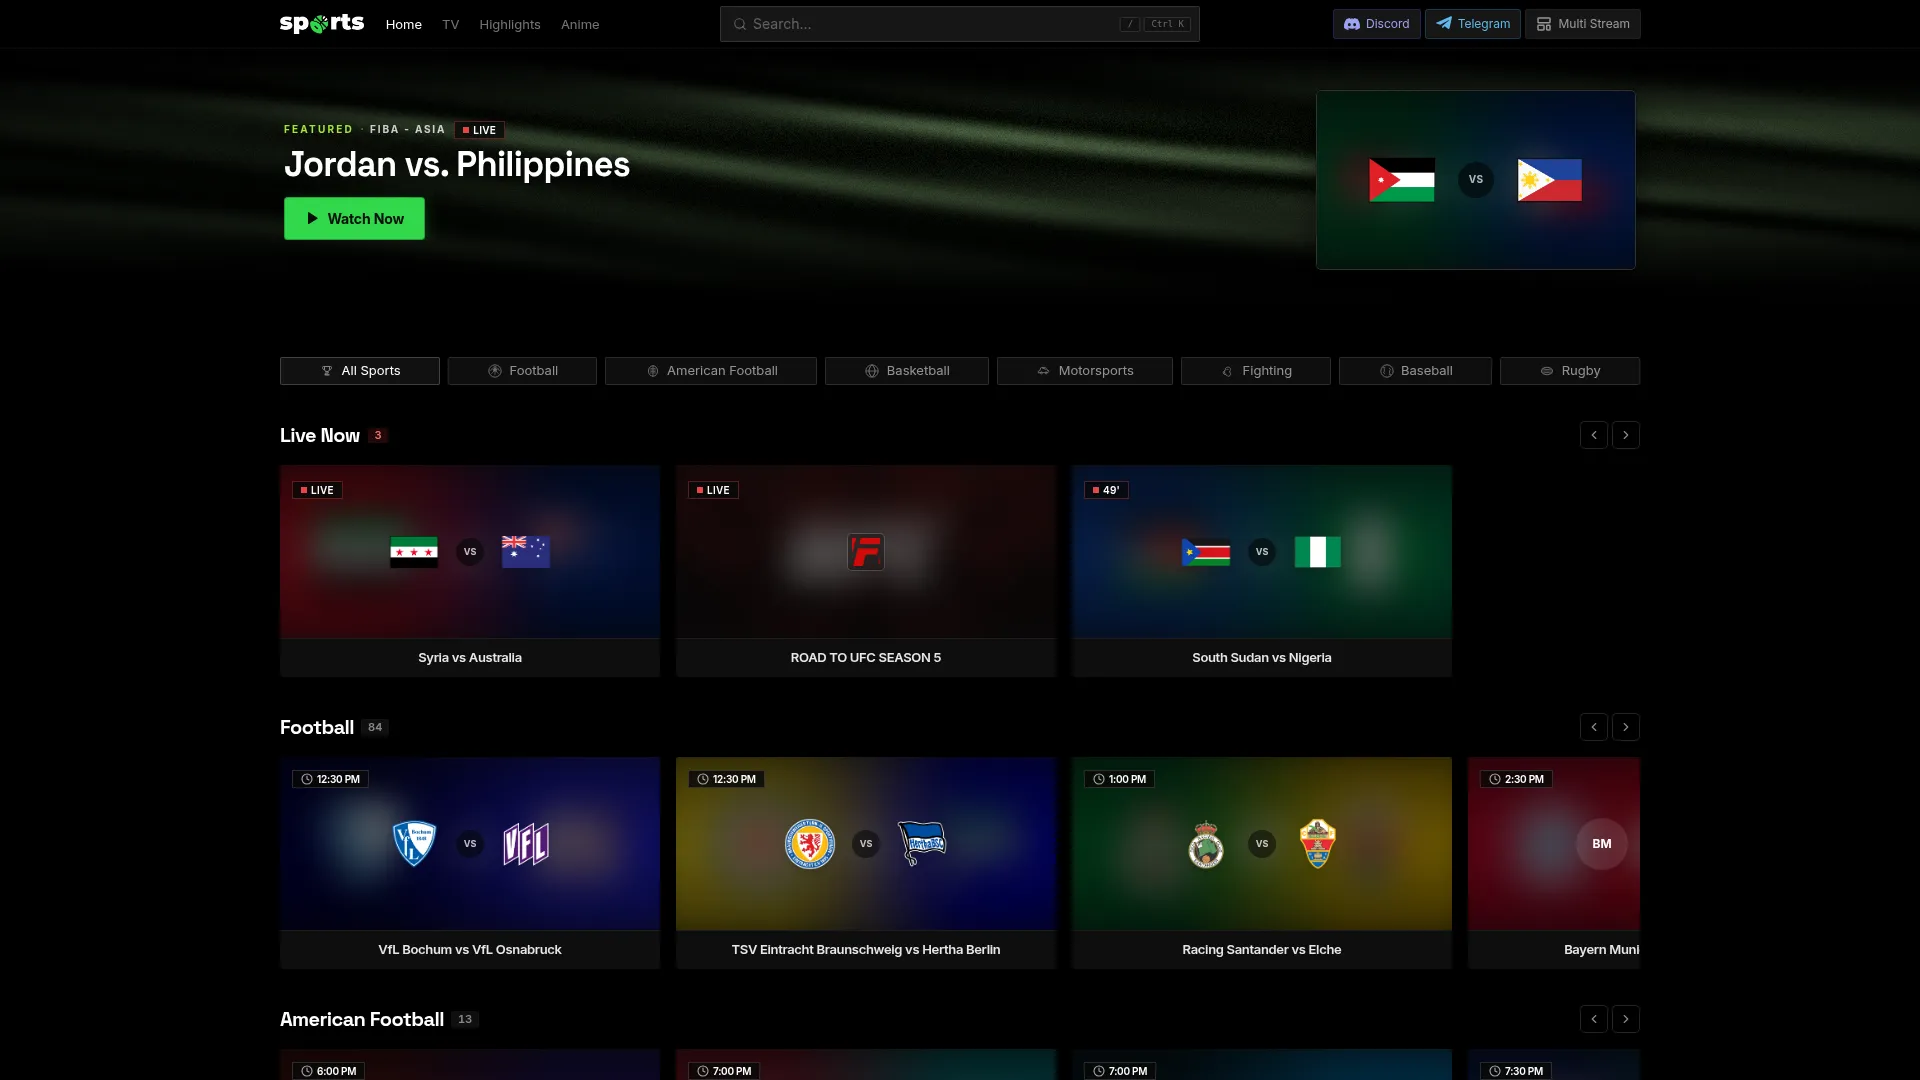Open featured Jordan vs Philippines thumbnail

pyautogui.click(x=1476, y=180)
